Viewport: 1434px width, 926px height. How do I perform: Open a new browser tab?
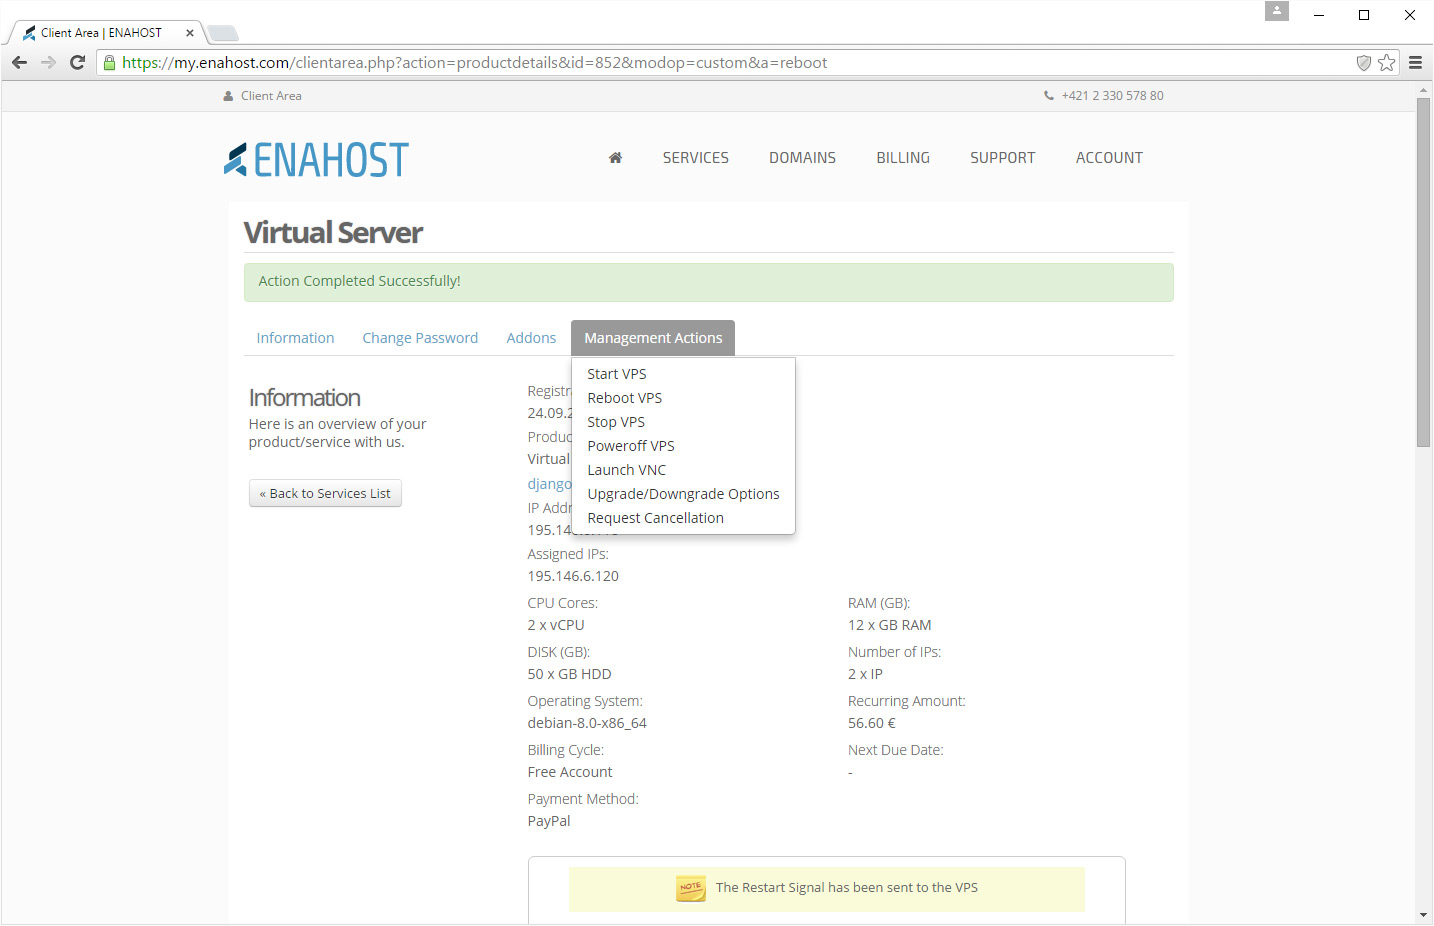tap(222, 33)
